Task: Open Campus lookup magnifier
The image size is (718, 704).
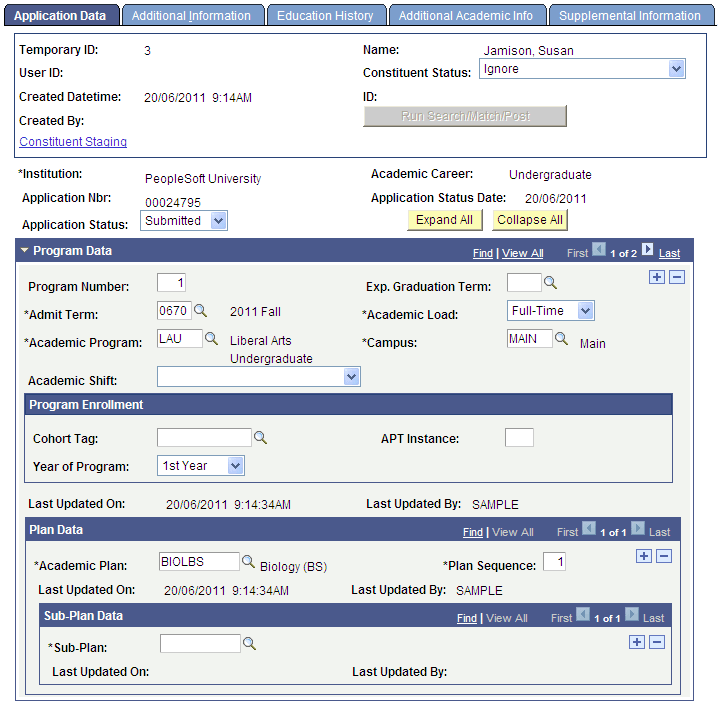Action: point(561,338)
